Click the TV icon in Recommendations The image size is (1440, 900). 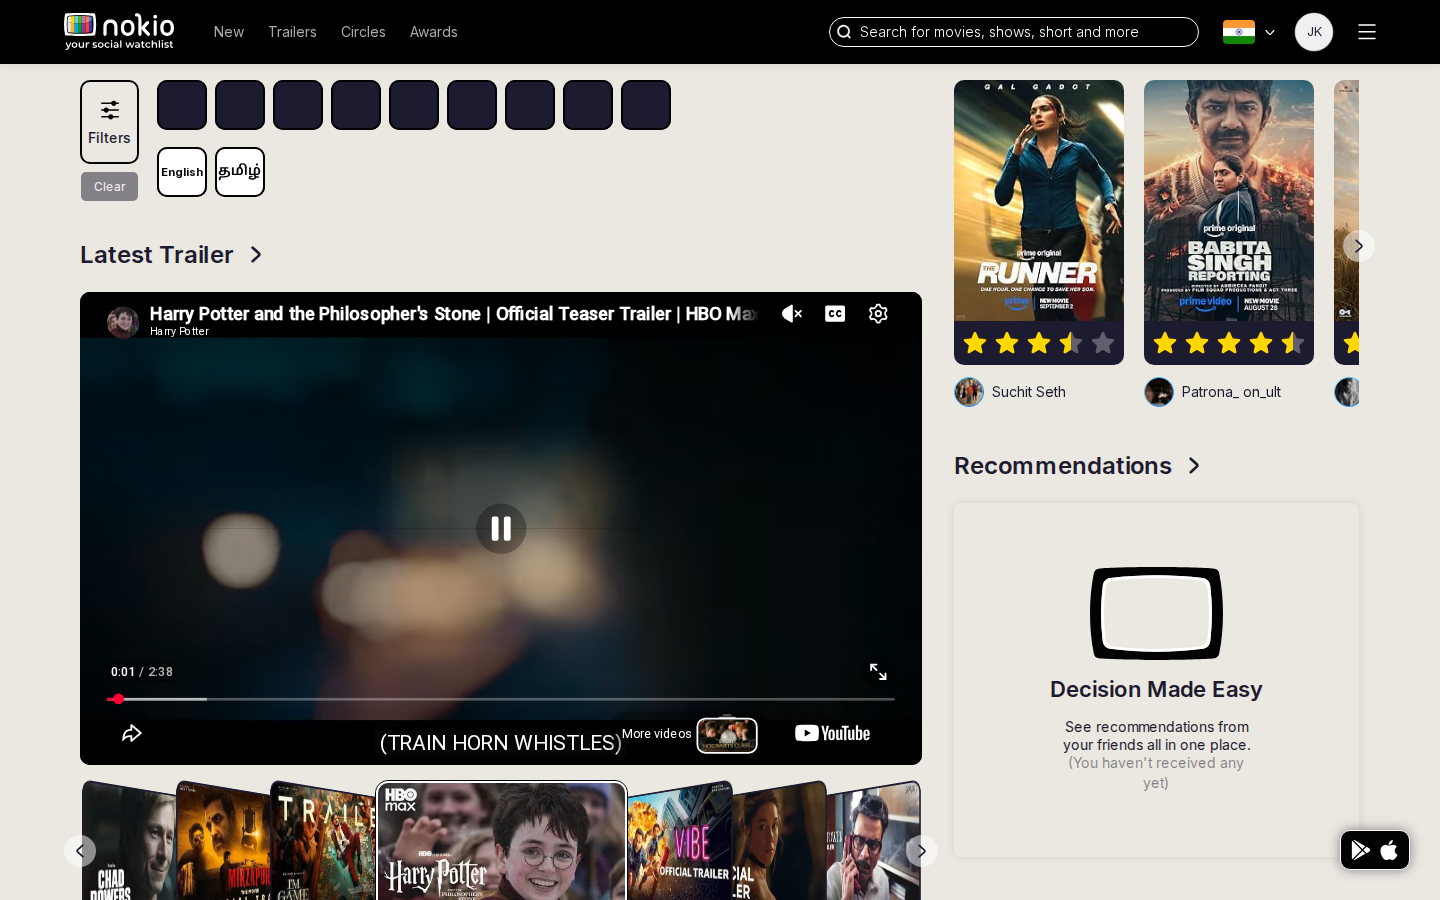(x=1156, y=613)
